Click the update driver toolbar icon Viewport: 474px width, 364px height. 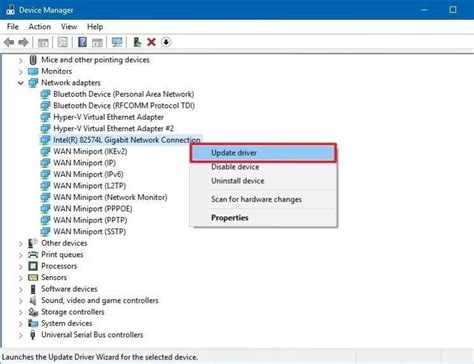(x=137, y=42)
